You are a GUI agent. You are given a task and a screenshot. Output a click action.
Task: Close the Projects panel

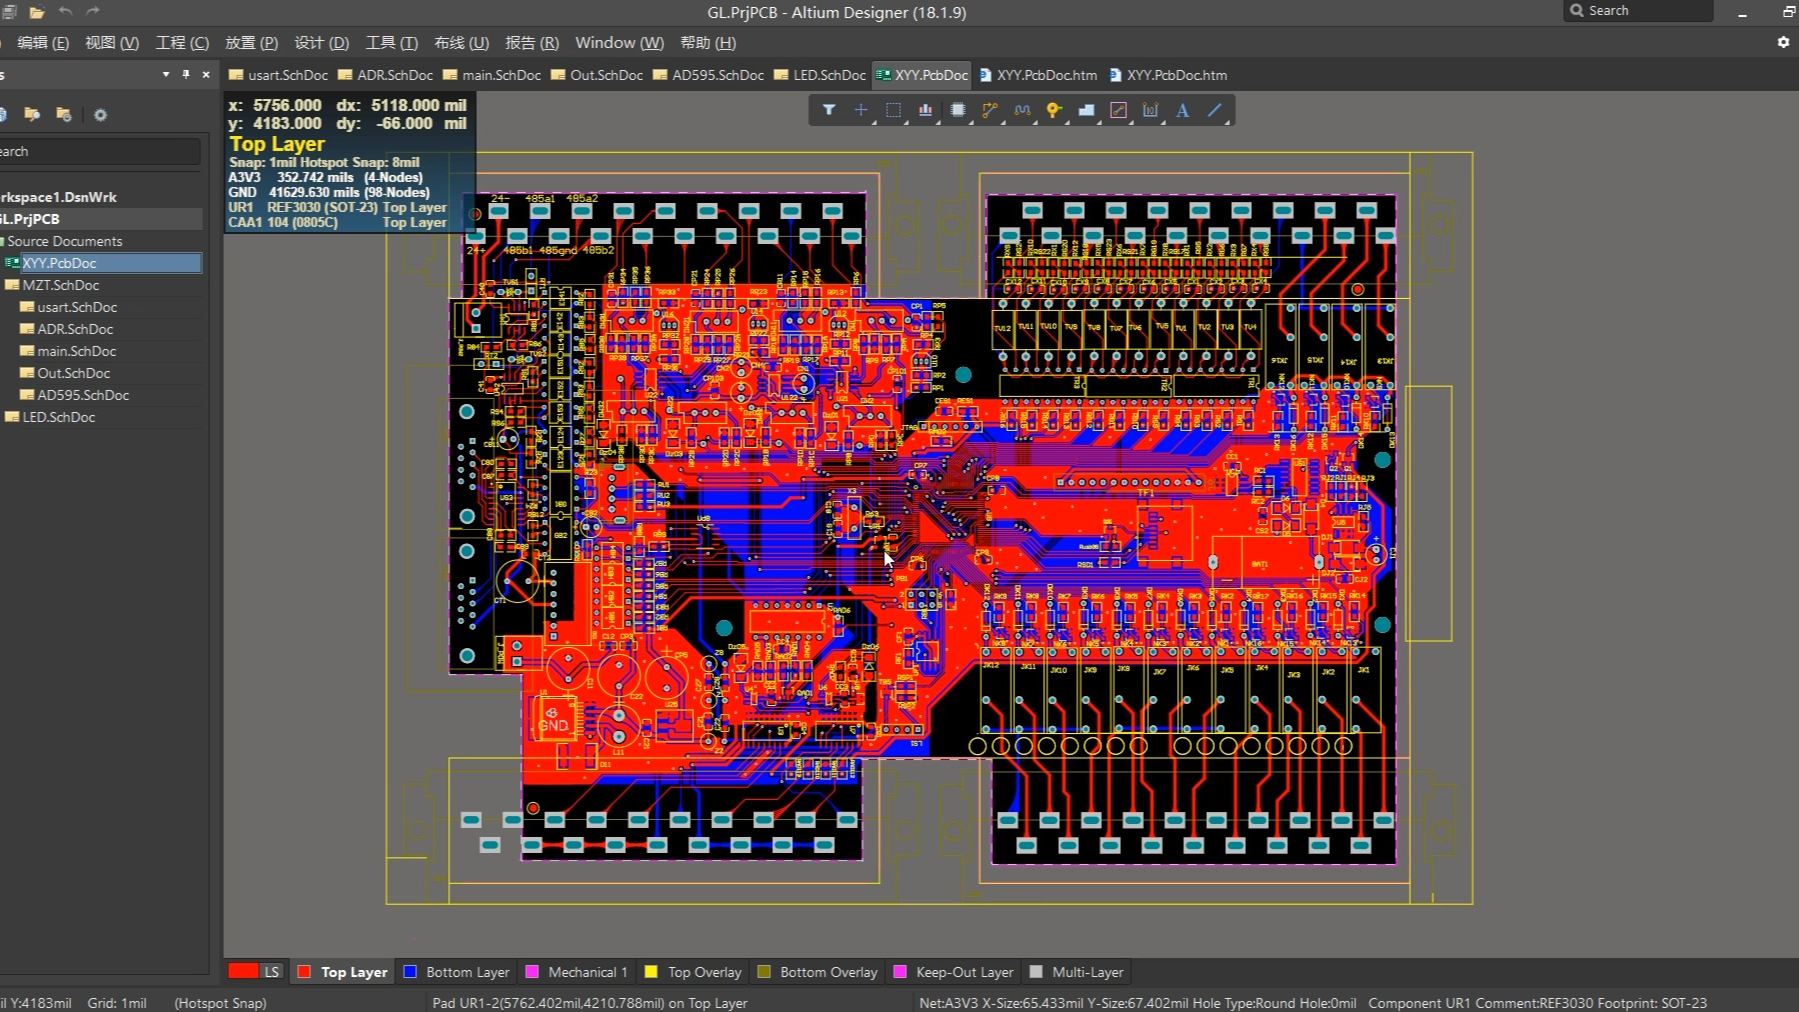pos(206,74)
